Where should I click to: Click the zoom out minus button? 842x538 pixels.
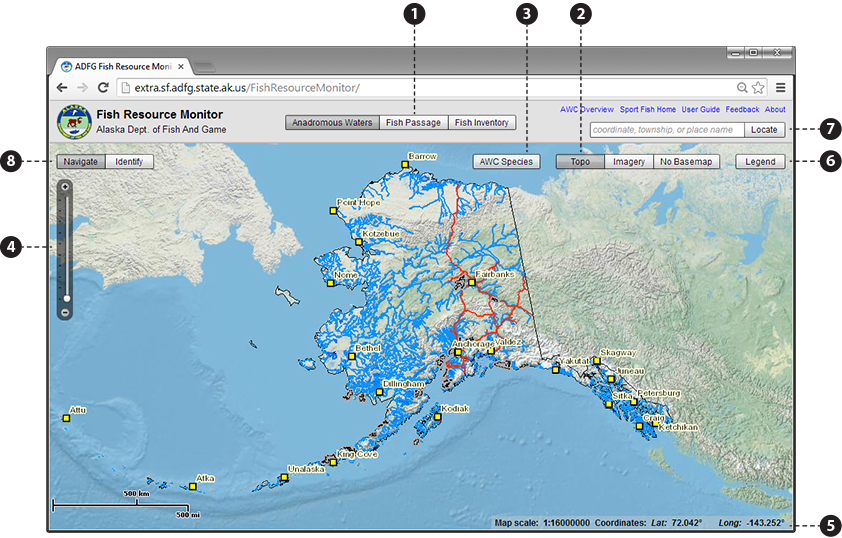point(65,312)
